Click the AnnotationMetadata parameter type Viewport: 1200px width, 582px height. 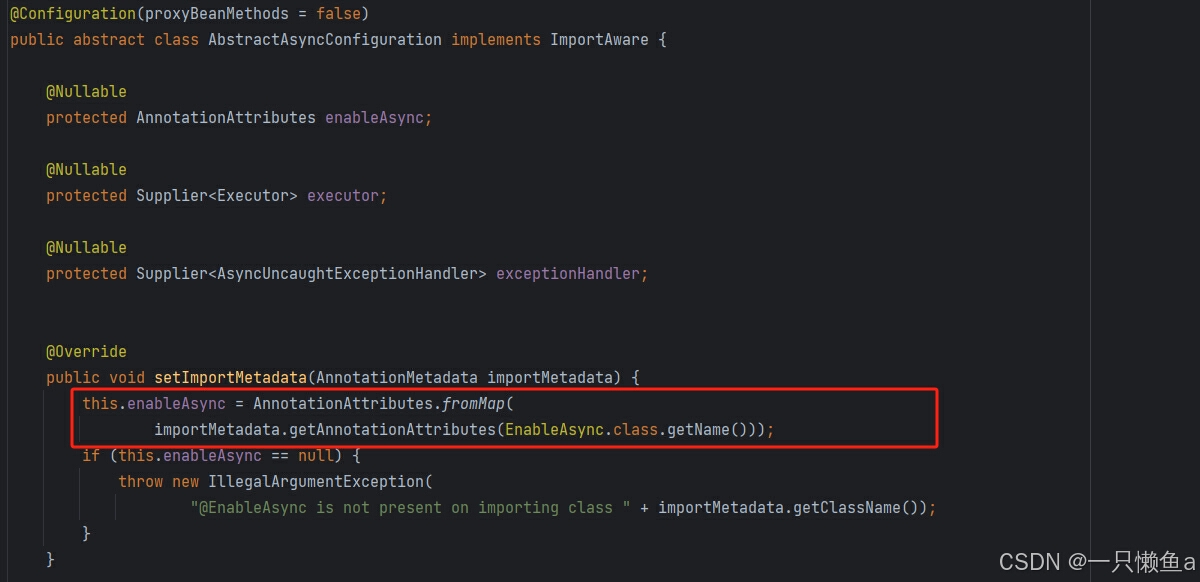coord(397,378)
